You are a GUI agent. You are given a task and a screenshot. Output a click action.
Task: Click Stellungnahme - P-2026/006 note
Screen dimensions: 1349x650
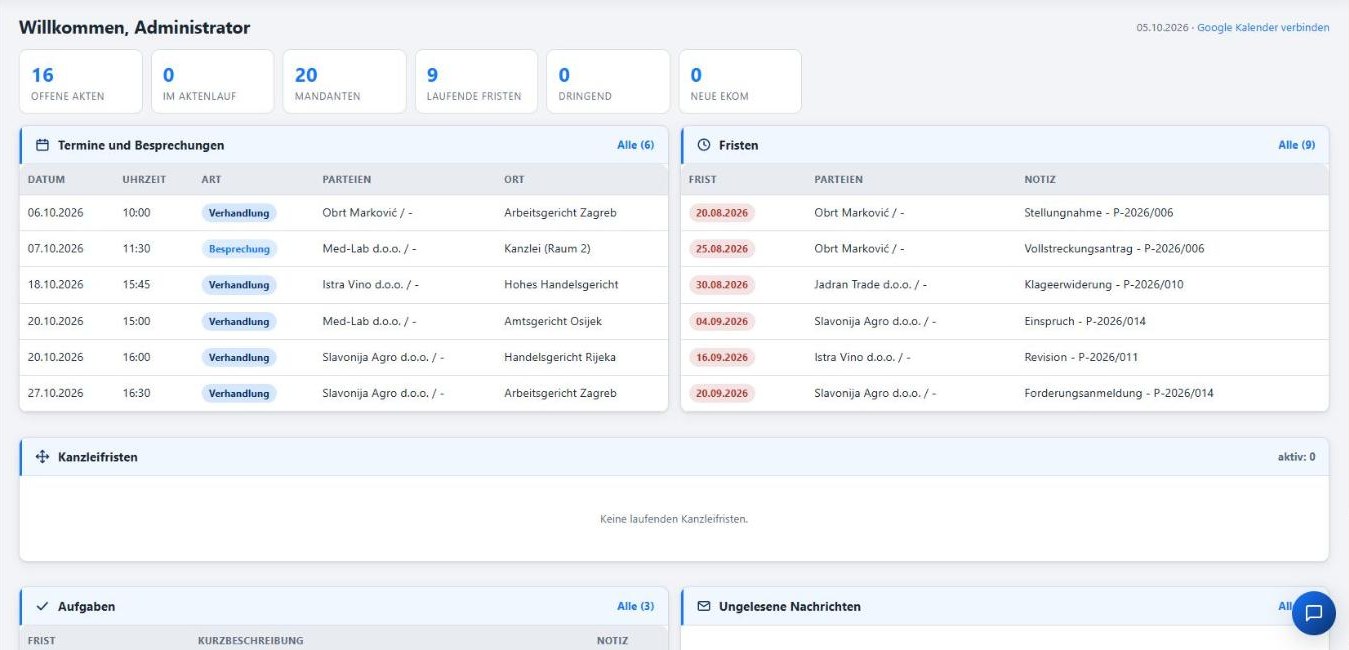point(1100,213)
